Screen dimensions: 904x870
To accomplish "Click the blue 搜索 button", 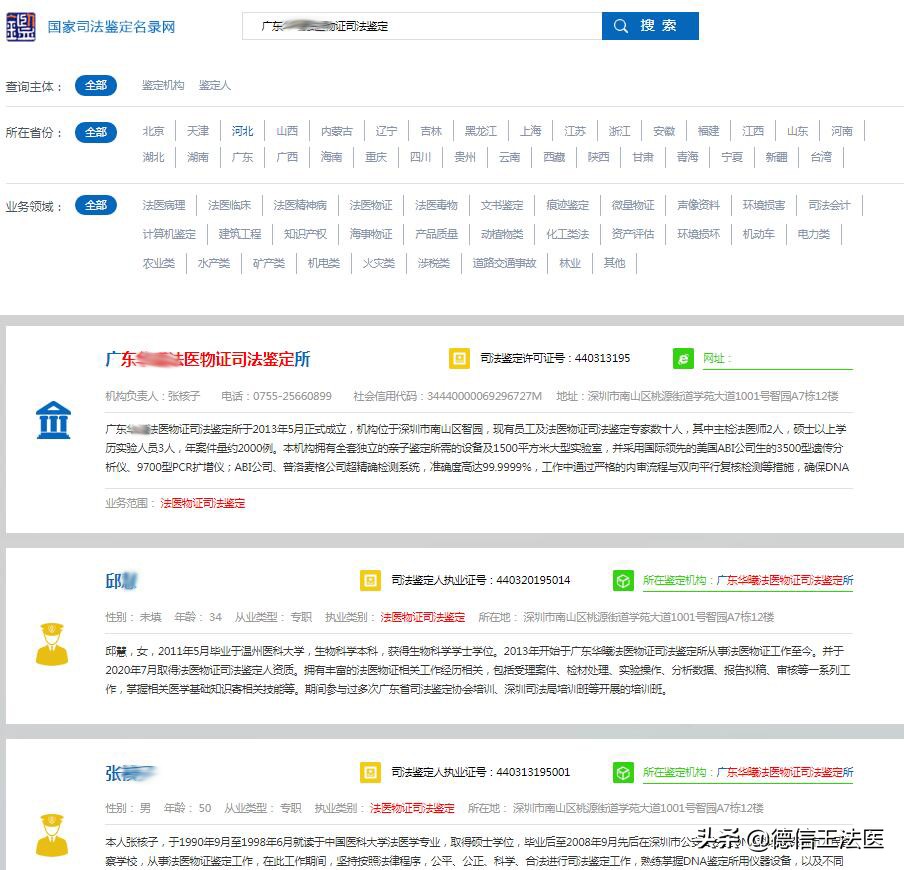I will tap(649, 26).
